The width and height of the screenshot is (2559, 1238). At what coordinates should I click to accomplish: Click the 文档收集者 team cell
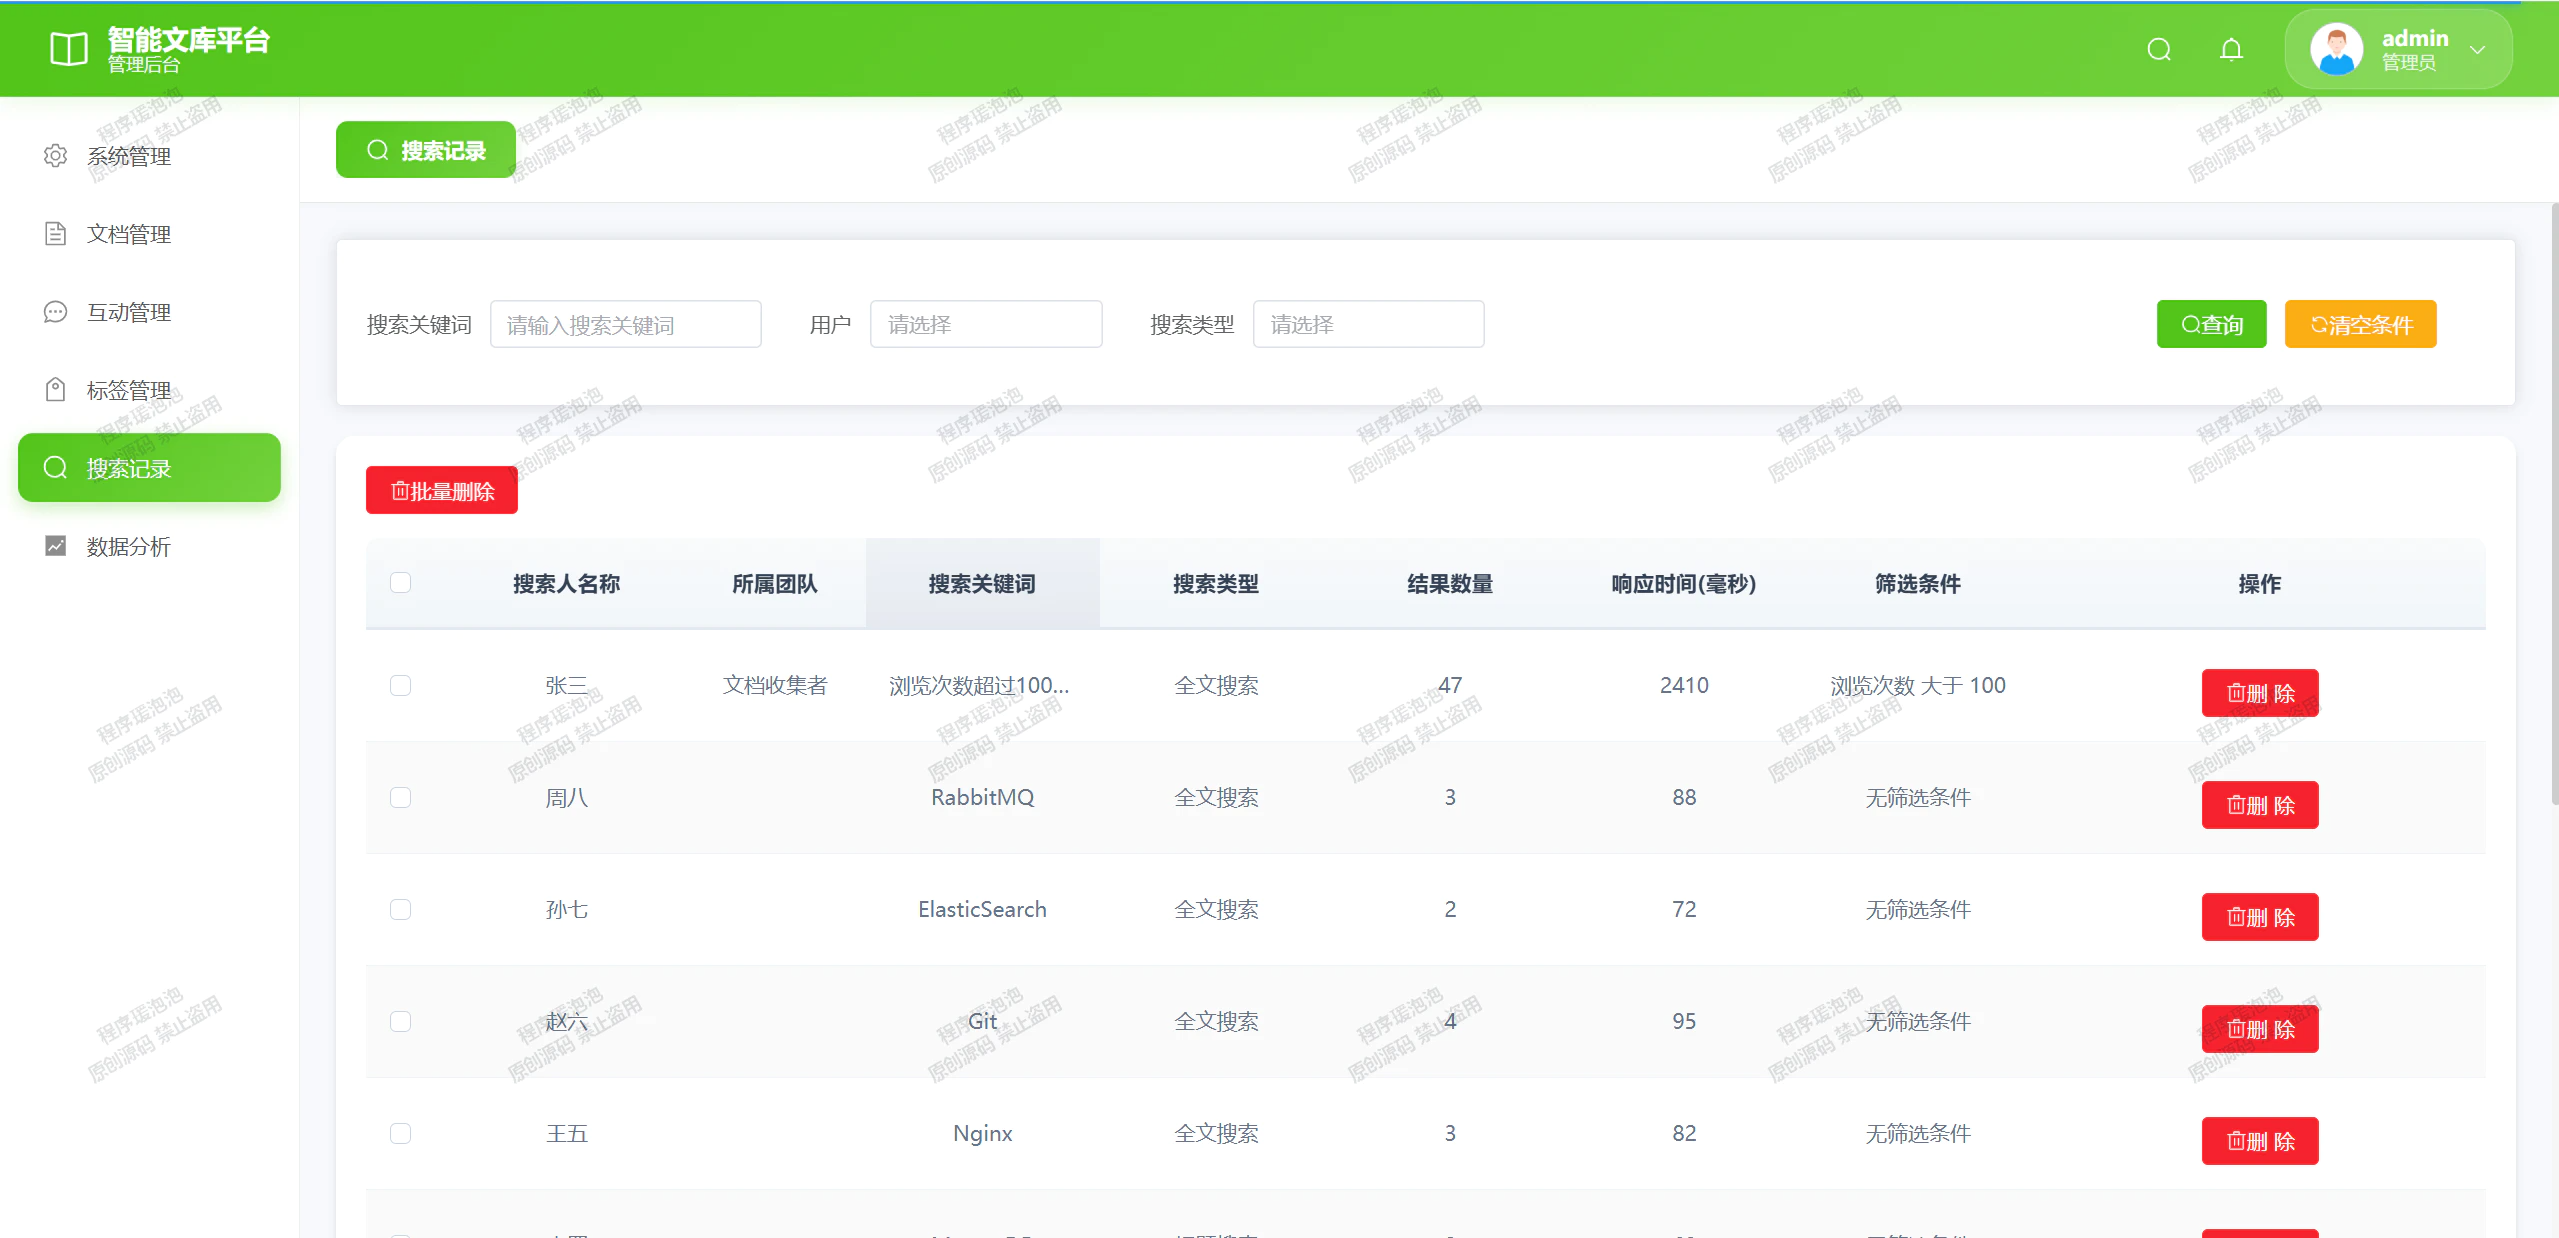click(775, 685)
